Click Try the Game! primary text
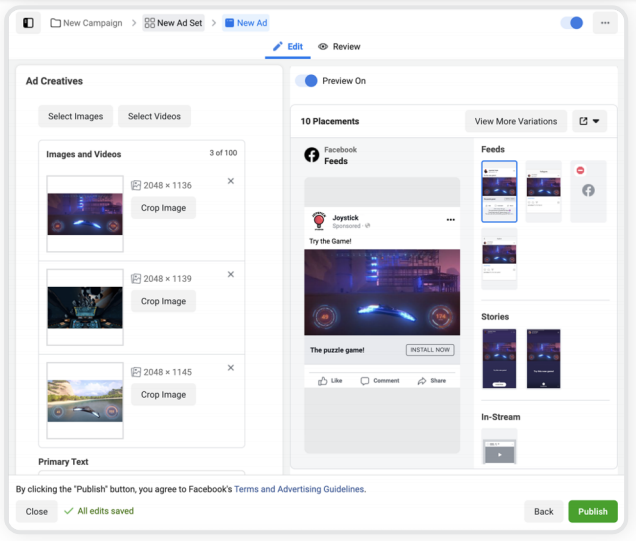The width and height of the screenshot is (636, 541). click(x=330, y=241)
